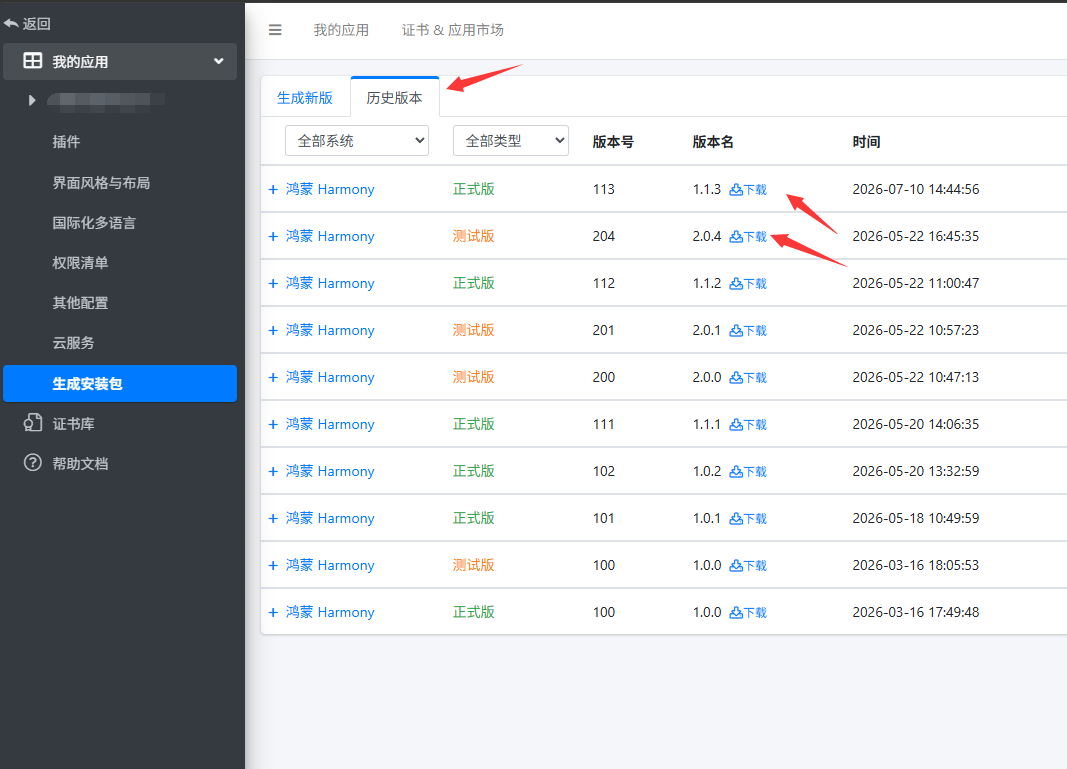Click the back arrow icon 返回
Viewport: 1067px width, 769px height.
click(x=11, y=24)
